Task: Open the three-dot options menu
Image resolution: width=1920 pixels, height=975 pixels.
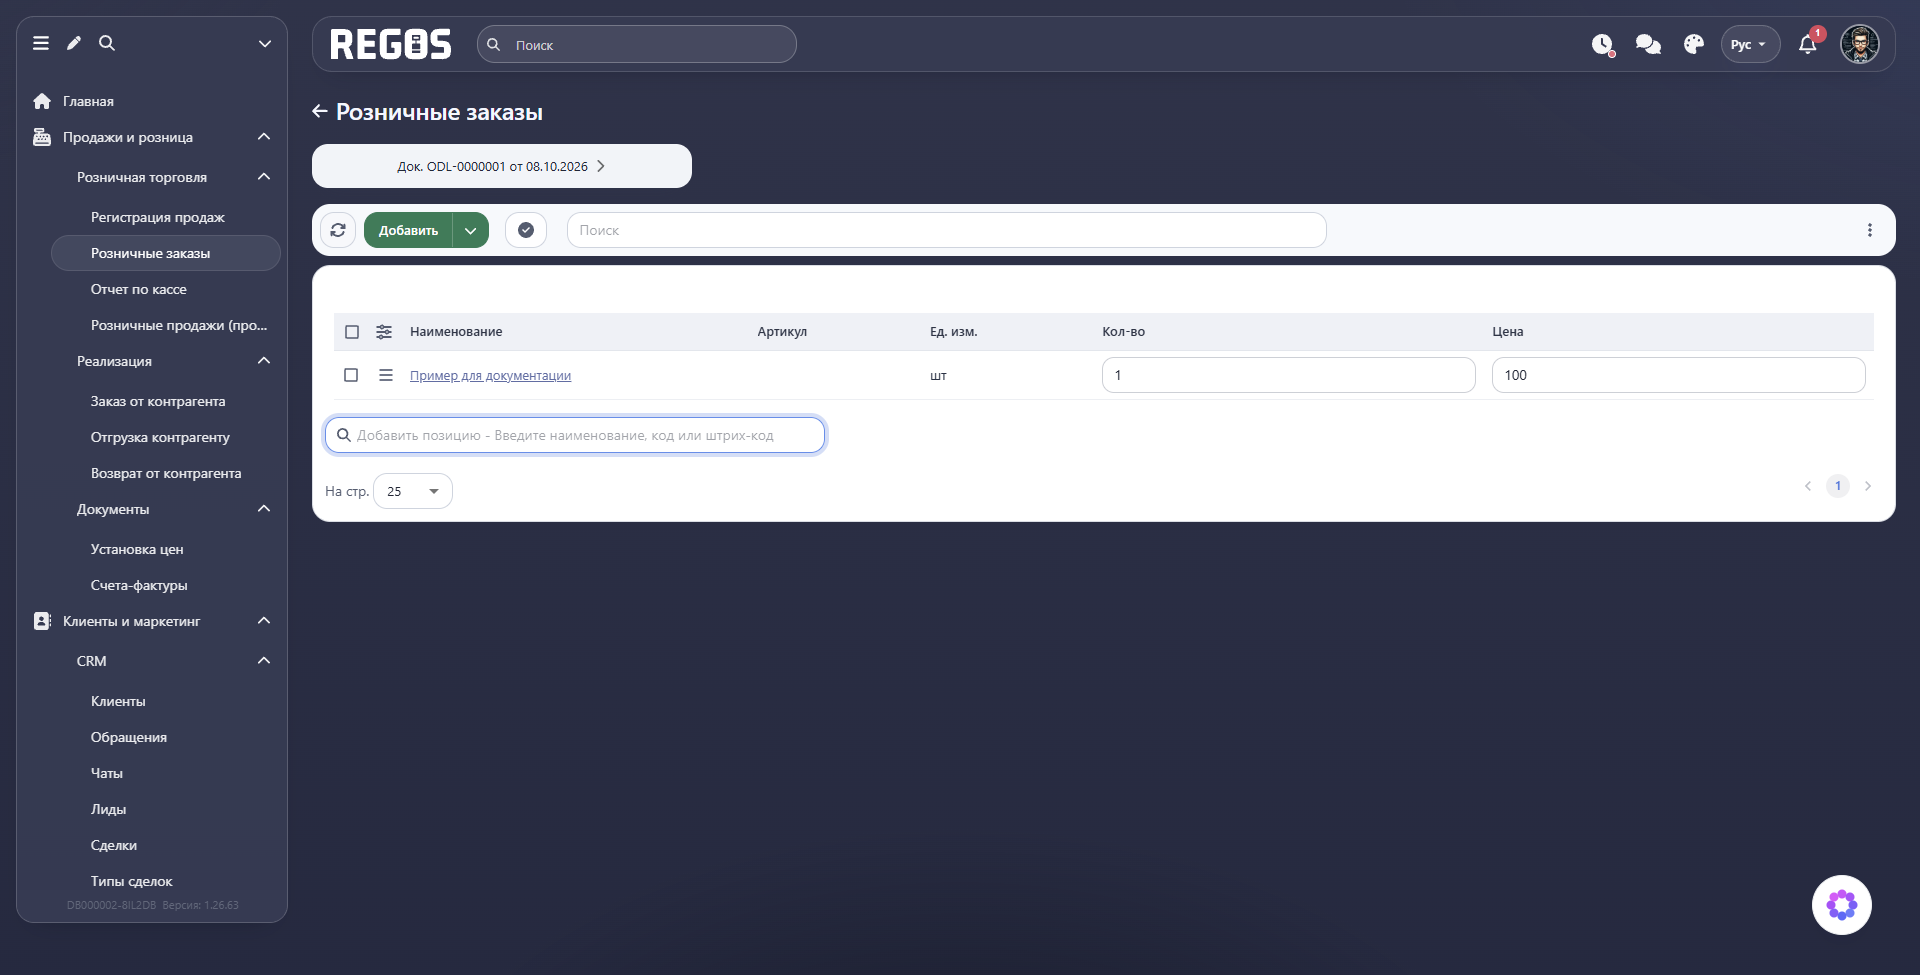Action: click(1870, 230)
